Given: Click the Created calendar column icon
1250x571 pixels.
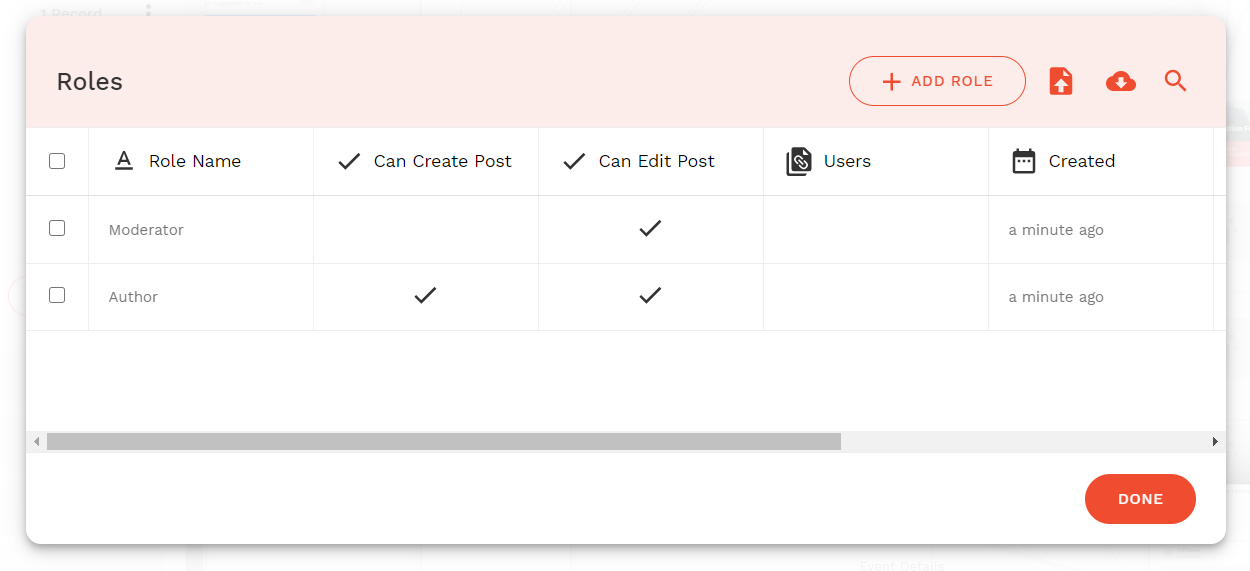Looking at the screenshot, I should click(x=1024, y=161).
